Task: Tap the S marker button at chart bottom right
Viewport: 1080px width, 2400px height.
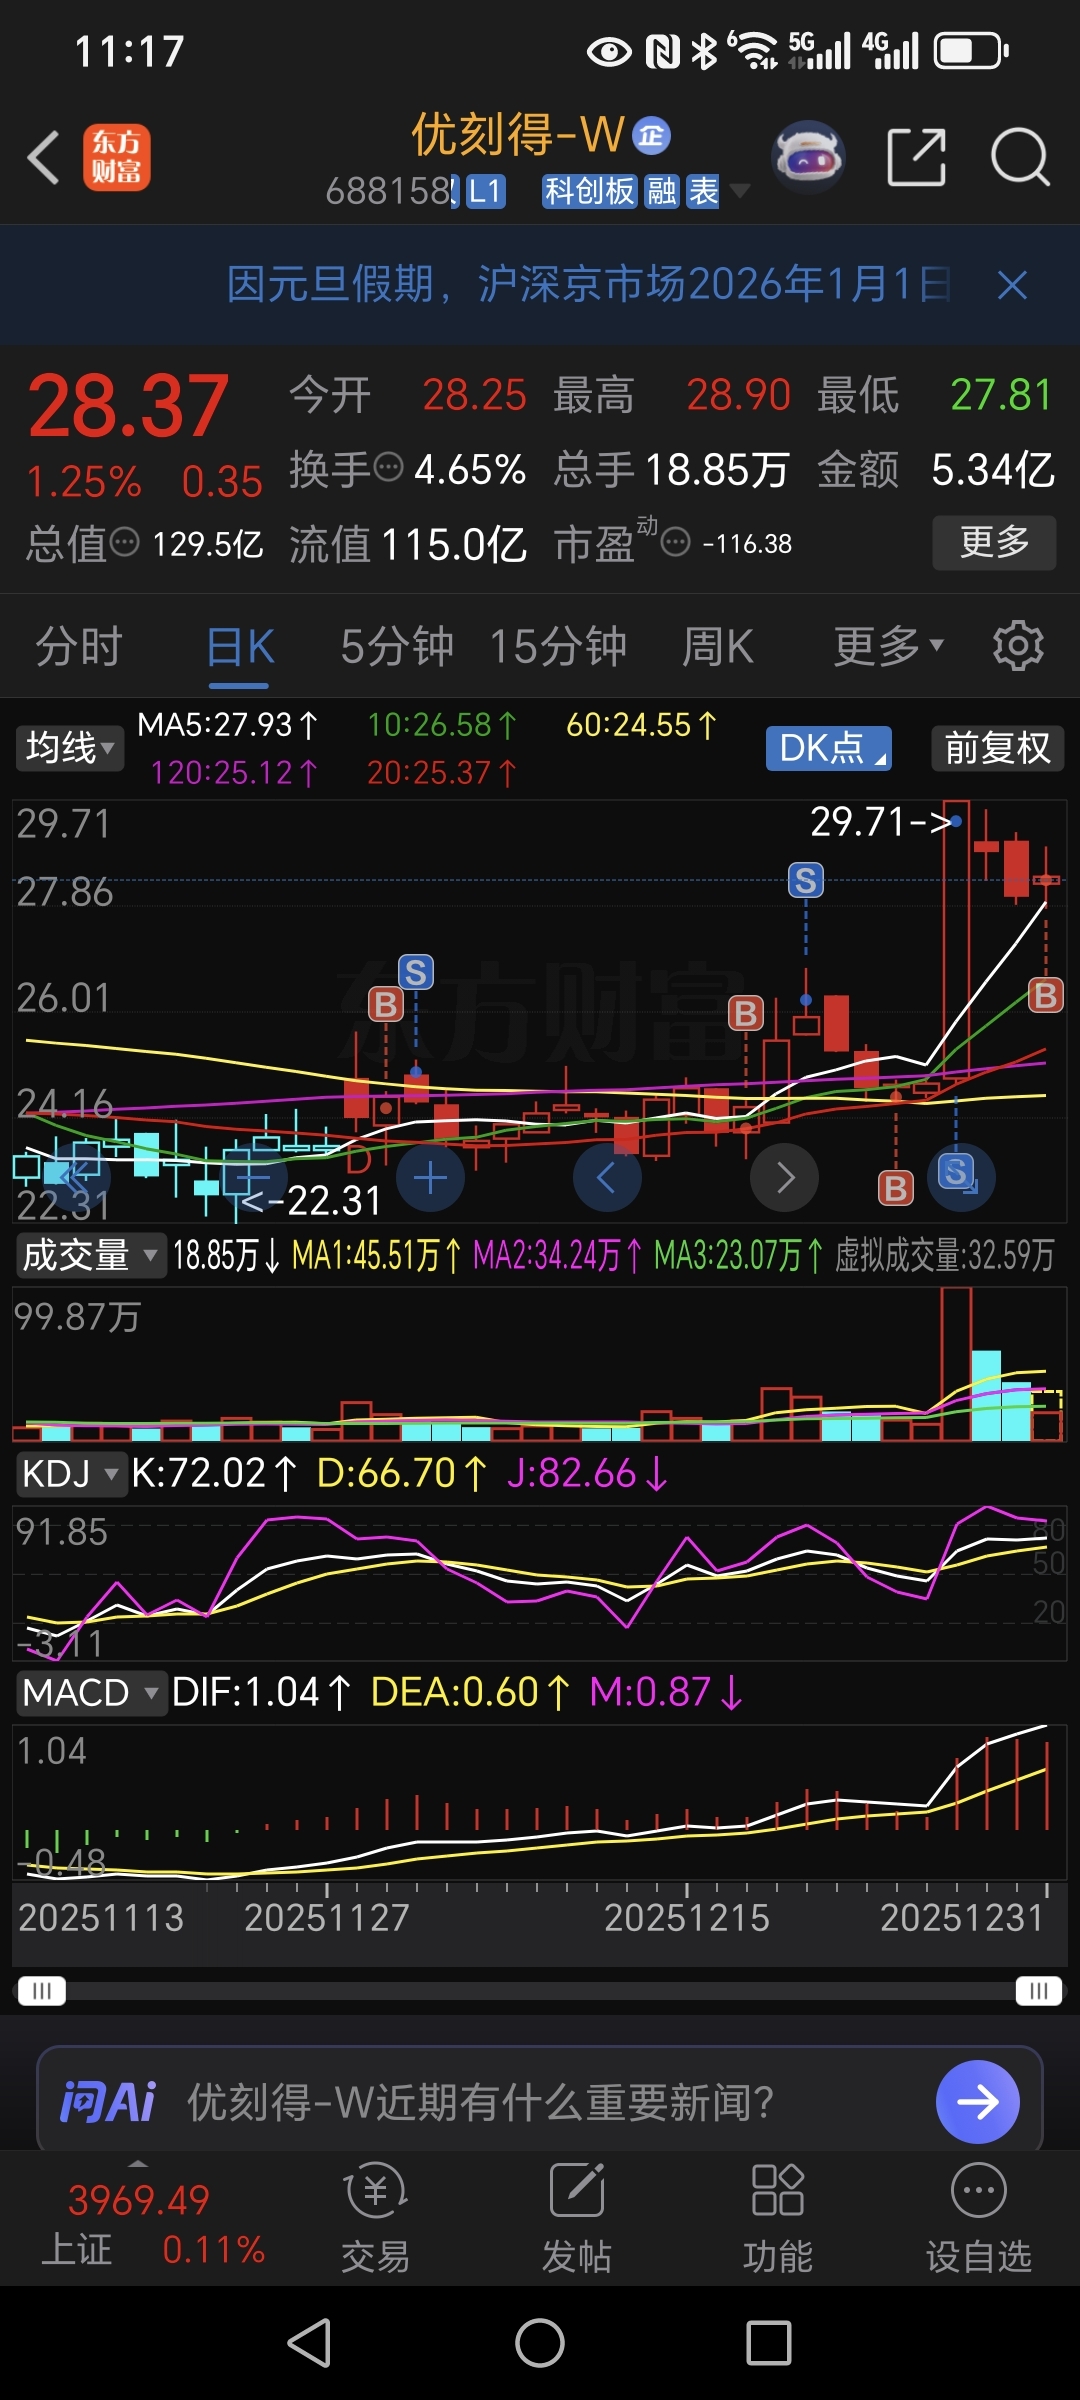Action: [x=960, y=1176]
